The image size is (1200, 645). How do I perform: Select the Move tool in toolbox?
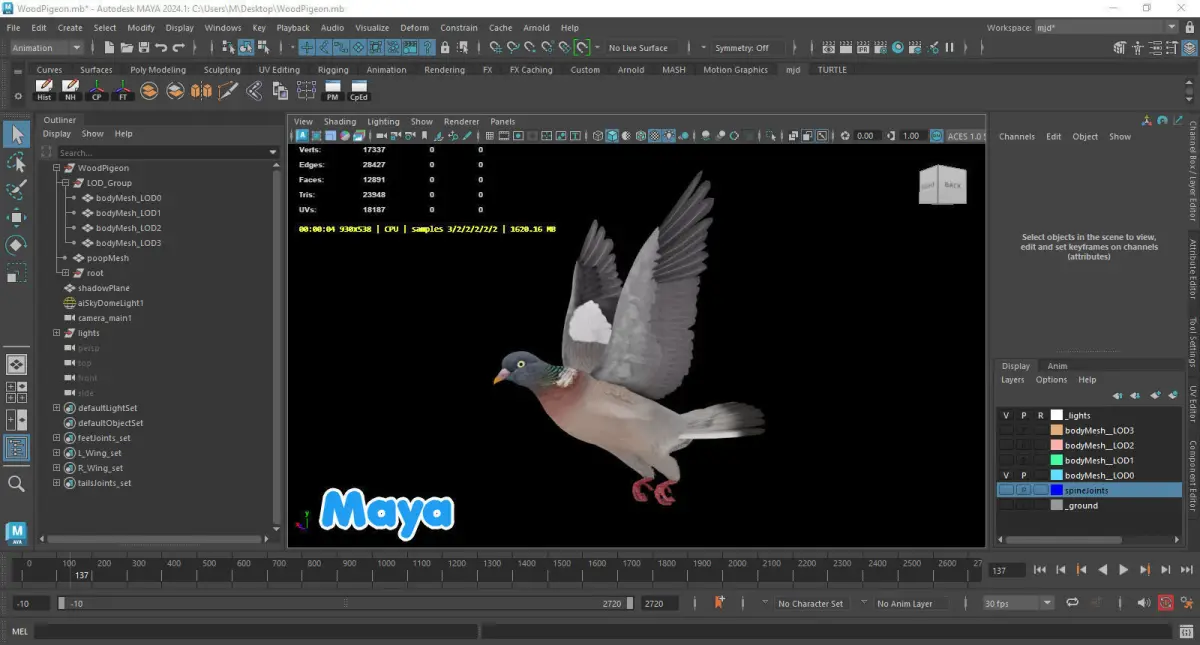pyautogui.click(x=16, y=218)
